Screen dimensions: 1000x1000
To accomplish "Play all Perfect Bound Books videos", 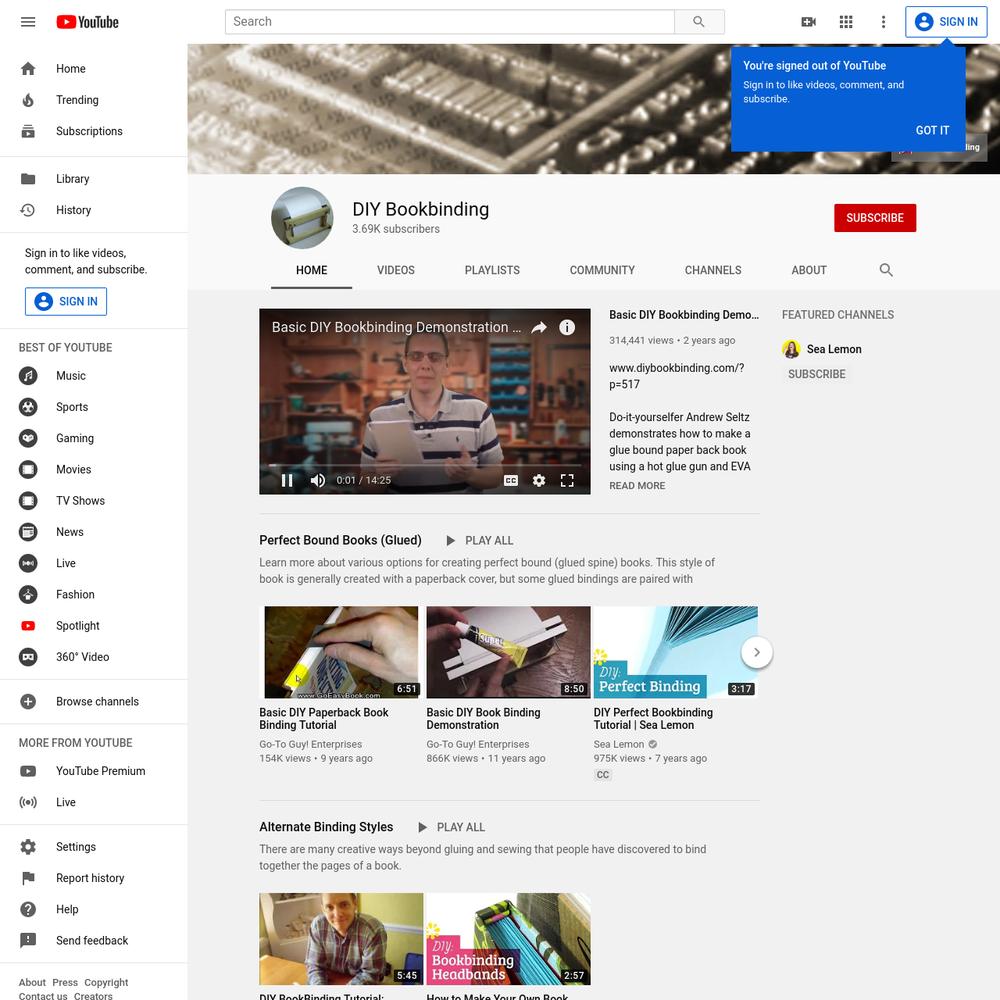I will [480, 541].
